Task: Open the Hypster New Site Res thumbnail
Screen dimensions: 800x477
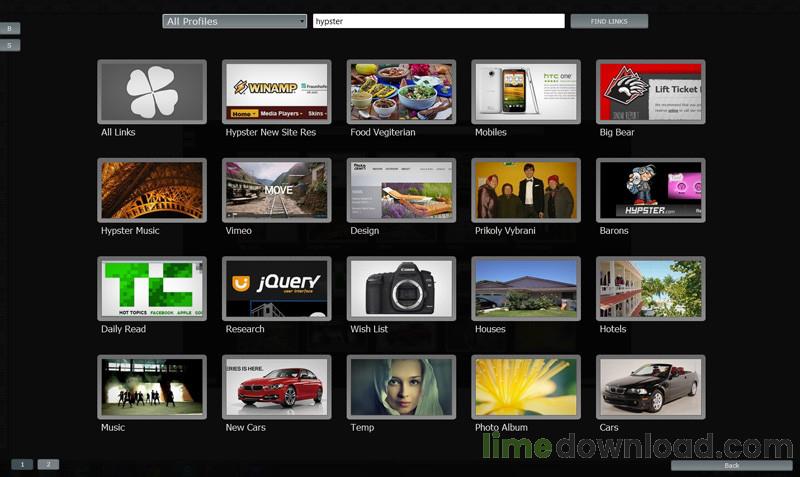Action: click(x=276, y=92)
